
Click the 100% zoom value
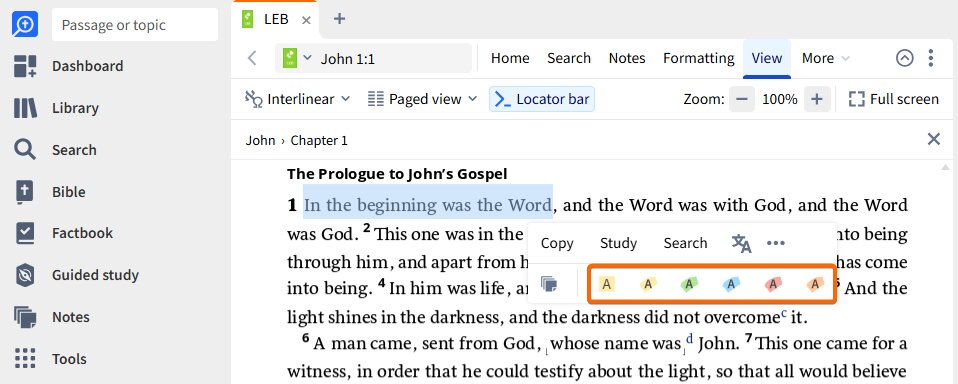pyautogui.click(x=780, y=100)
